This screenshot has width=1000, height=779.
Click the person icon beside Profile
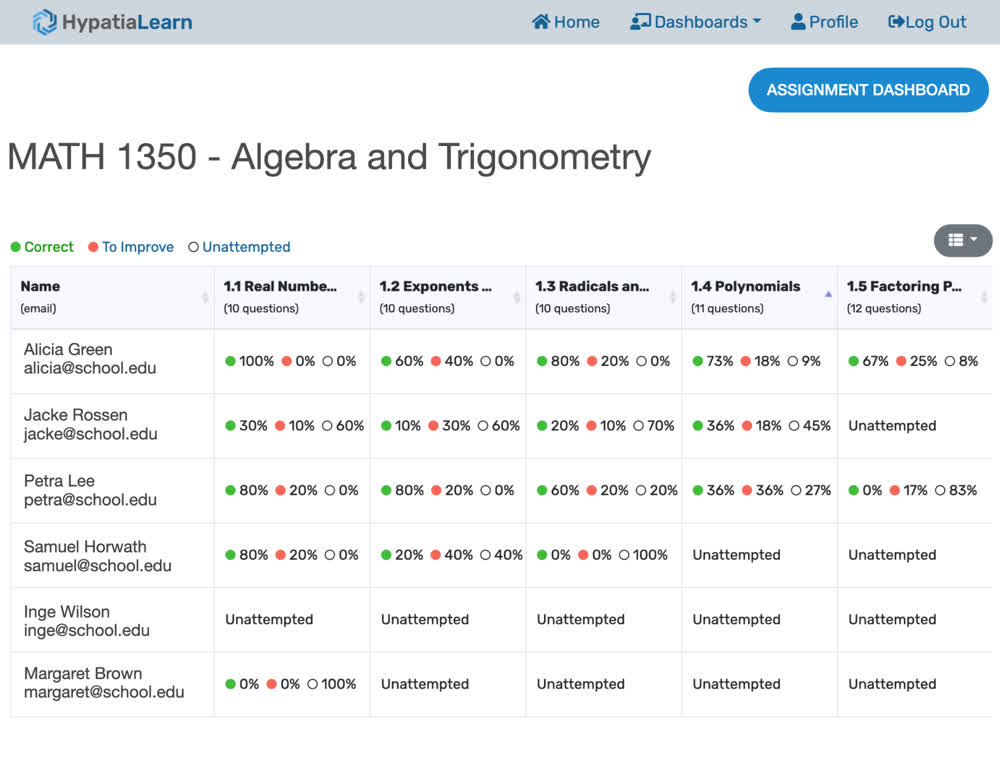(797, 21)
